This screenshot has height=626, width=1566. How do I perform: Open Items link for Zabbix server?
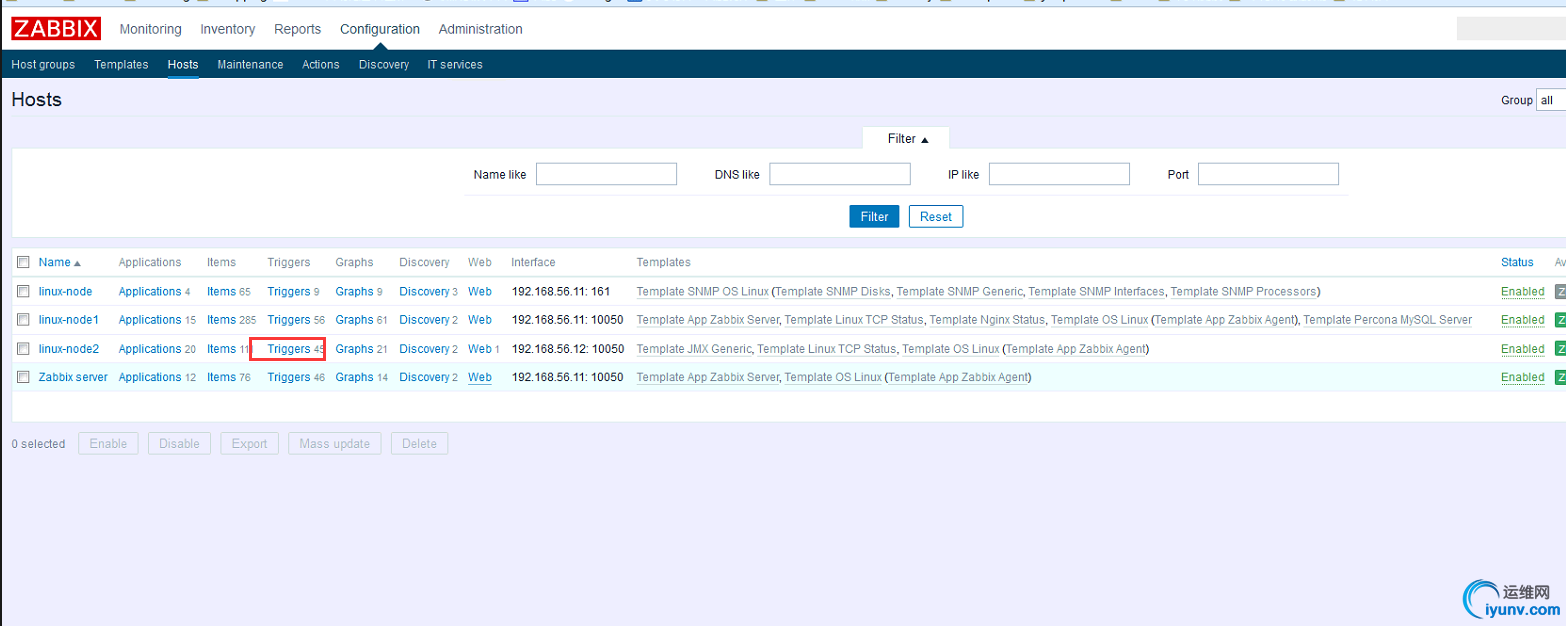(221, 377)
